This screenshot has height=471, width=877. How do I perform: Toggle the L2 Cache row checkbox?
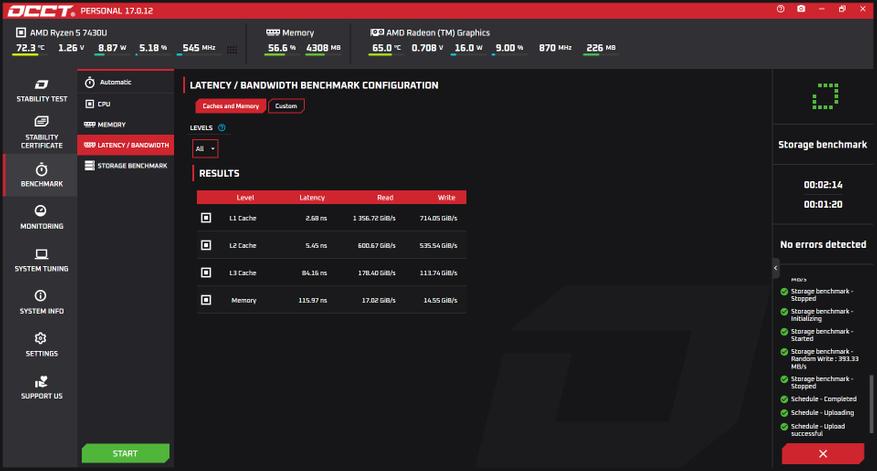pyautogui.click(x=206, y=245)
